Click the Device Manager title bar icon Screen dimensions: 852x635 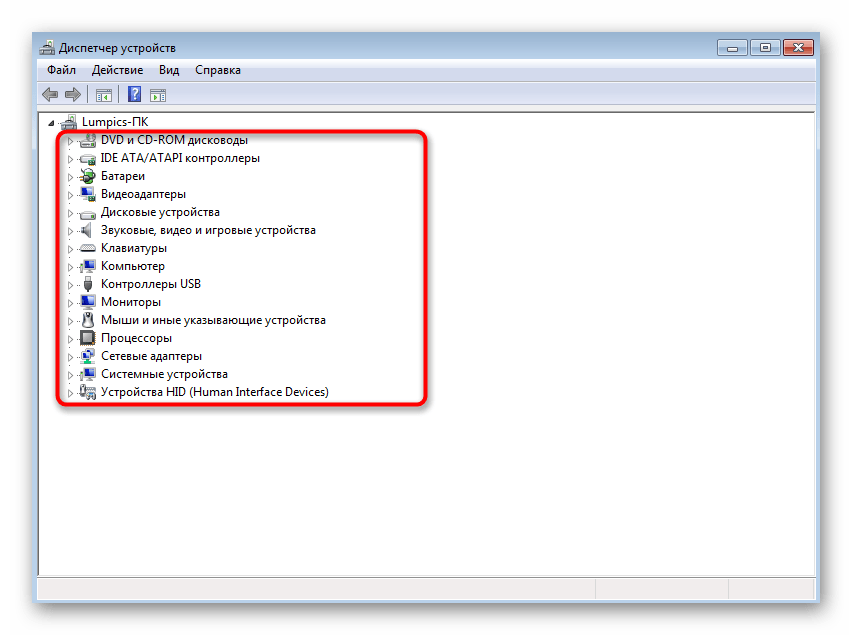47,48
